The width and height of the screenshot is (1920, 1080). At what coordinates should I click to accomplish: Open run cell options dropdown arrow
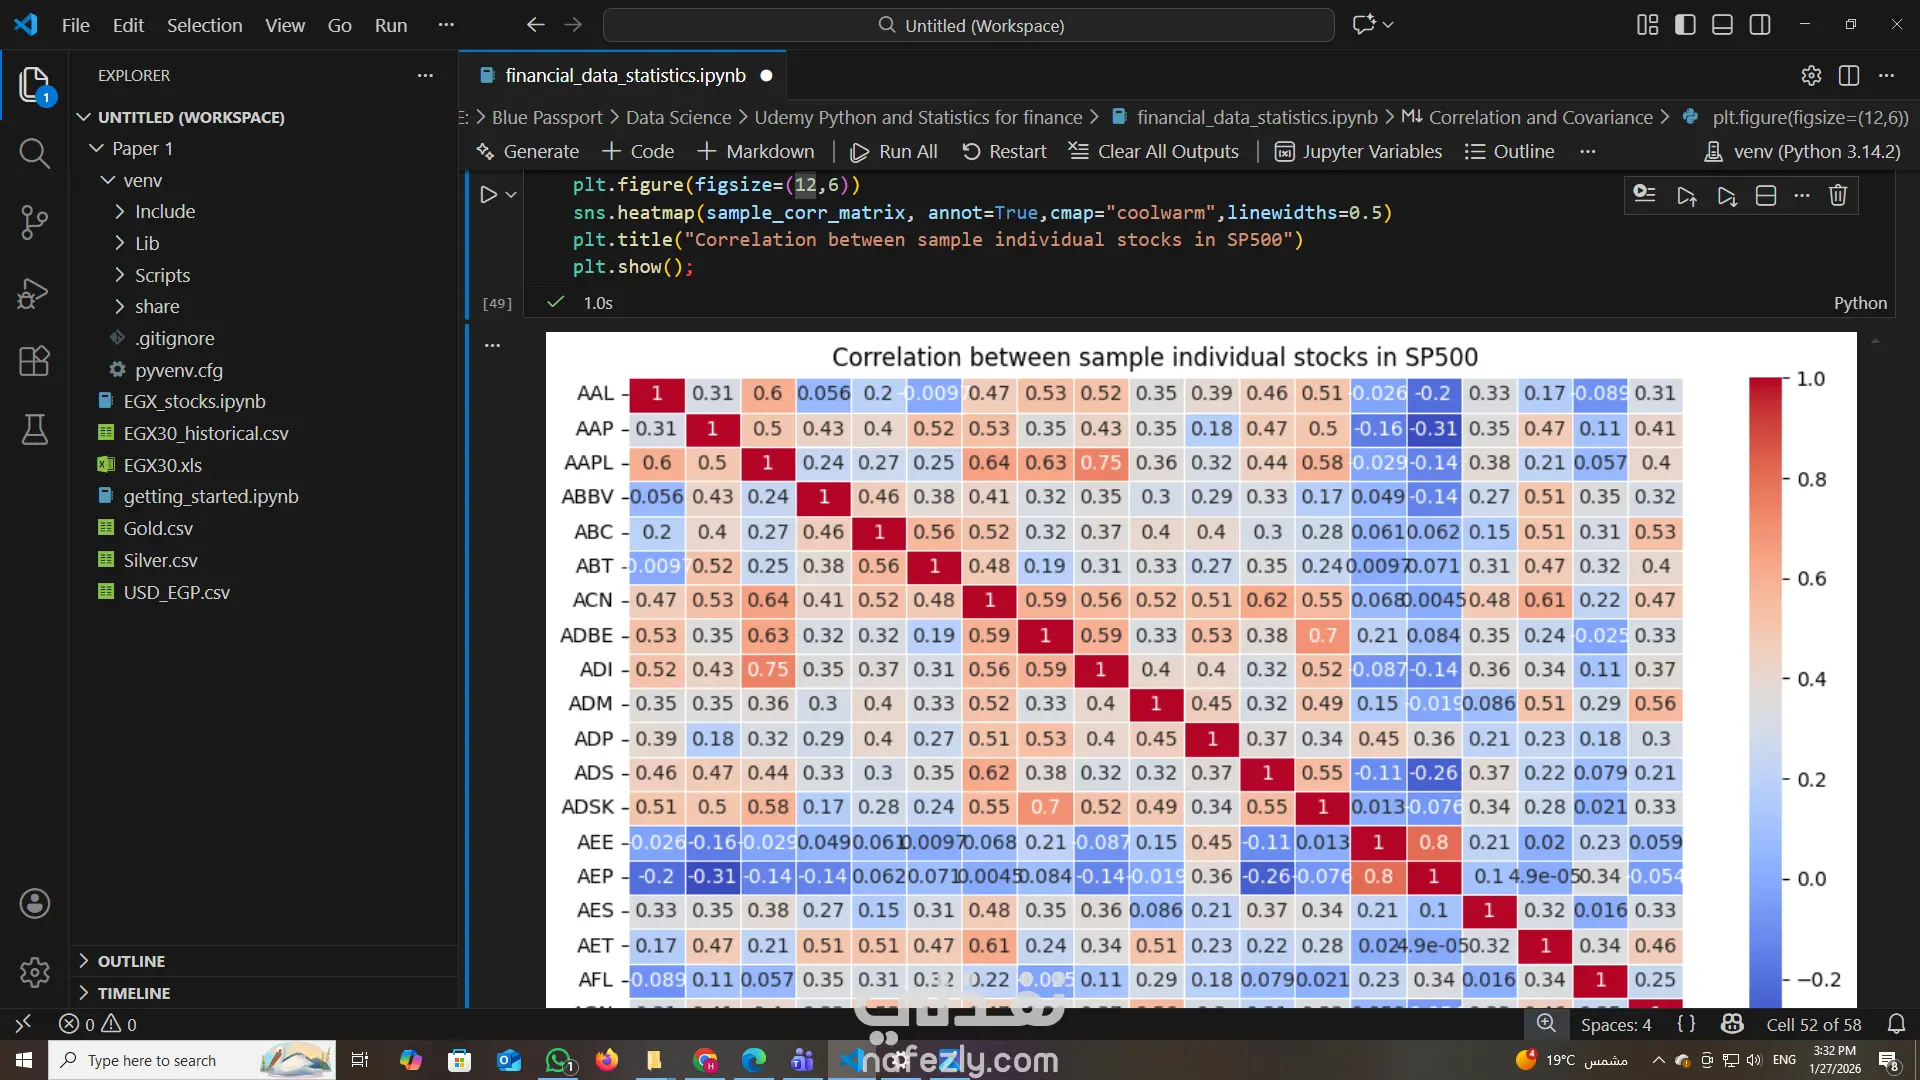tap(511, 195)
